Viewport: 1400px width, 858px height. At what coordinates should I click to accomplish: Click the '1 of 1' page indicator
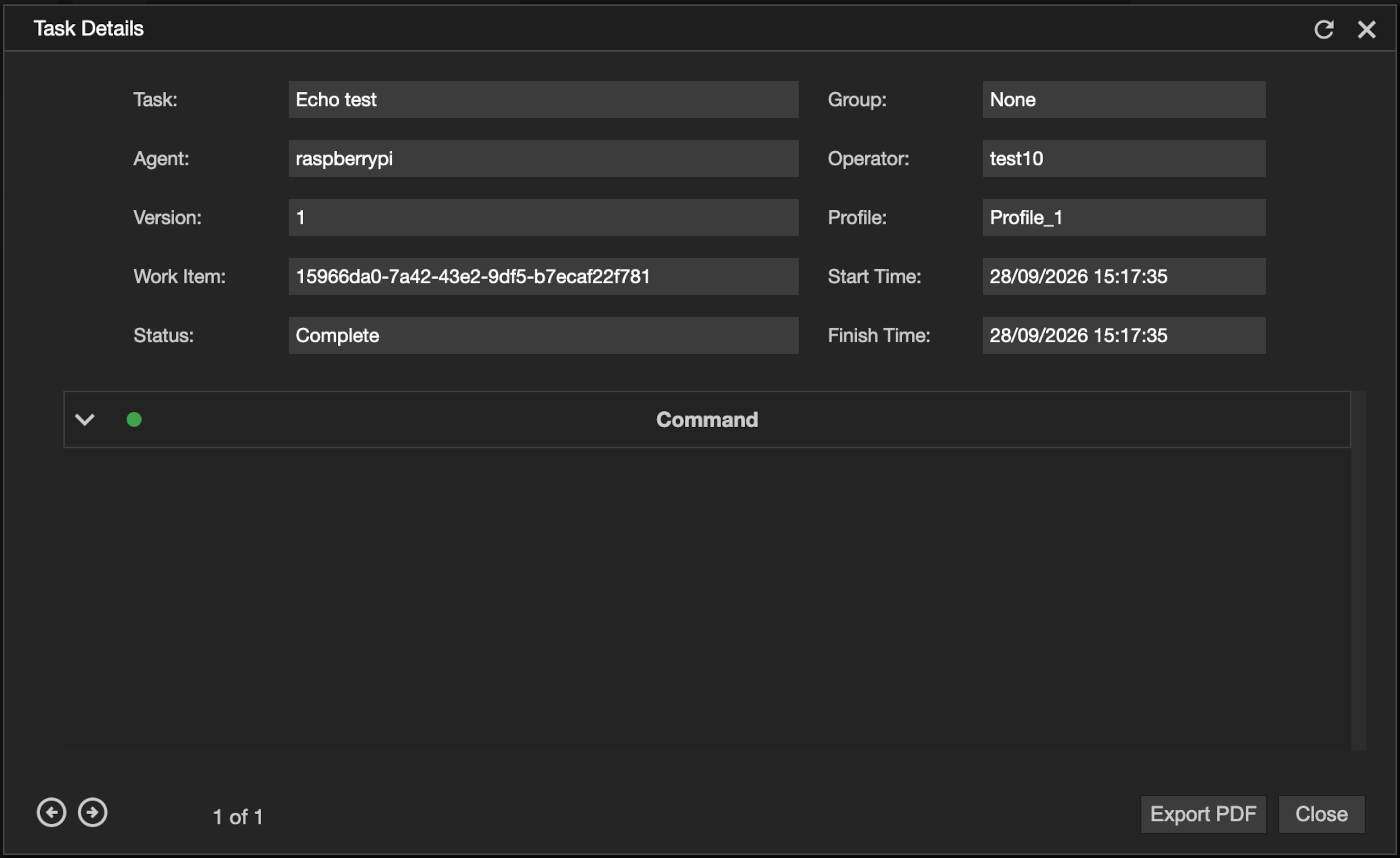pyautogui.click(x=238, y=817)
